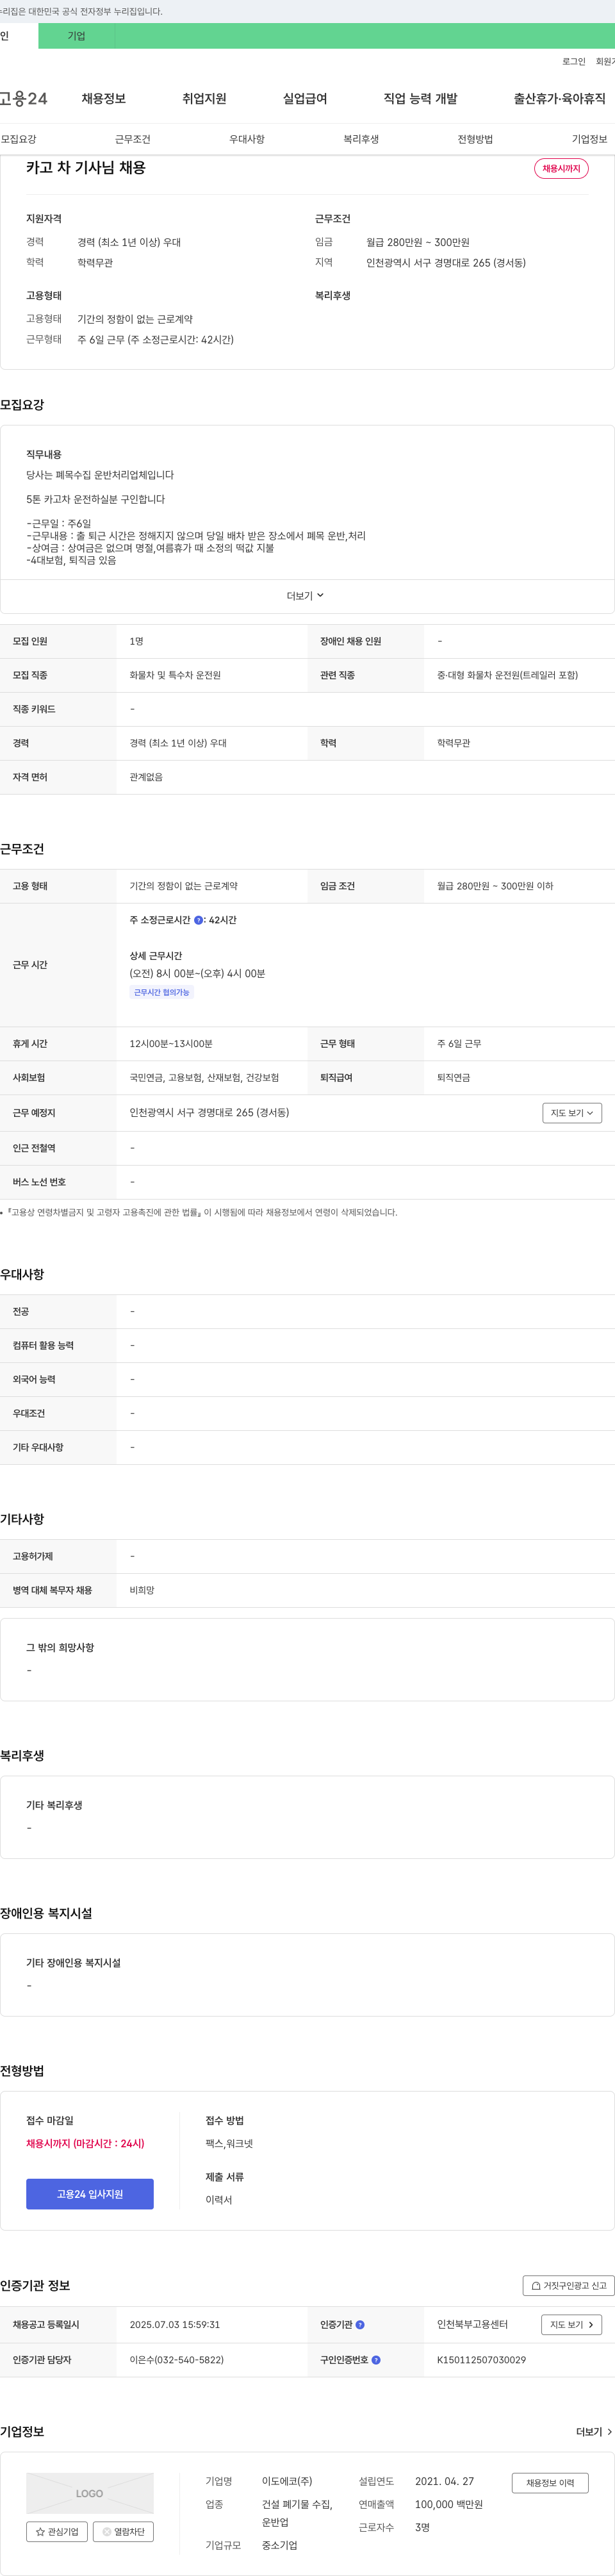
Task: Click 팩스,워크넷 application method text
Action: (x=229, y=2143)
